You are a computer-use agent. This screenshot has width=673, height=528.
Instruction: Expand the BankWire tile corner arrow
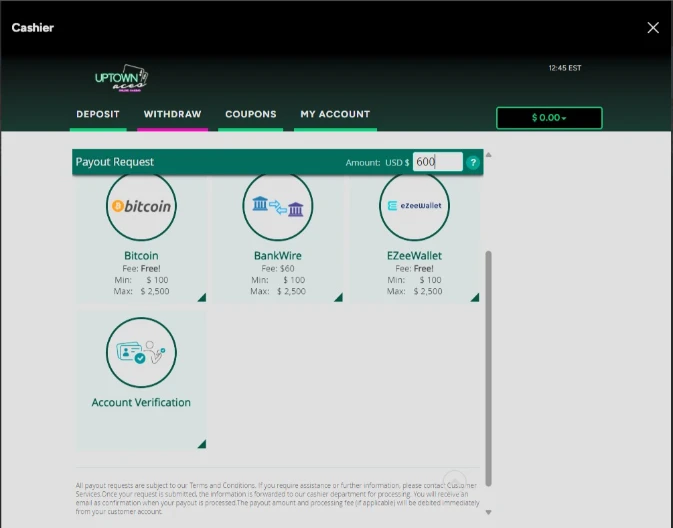338,297
